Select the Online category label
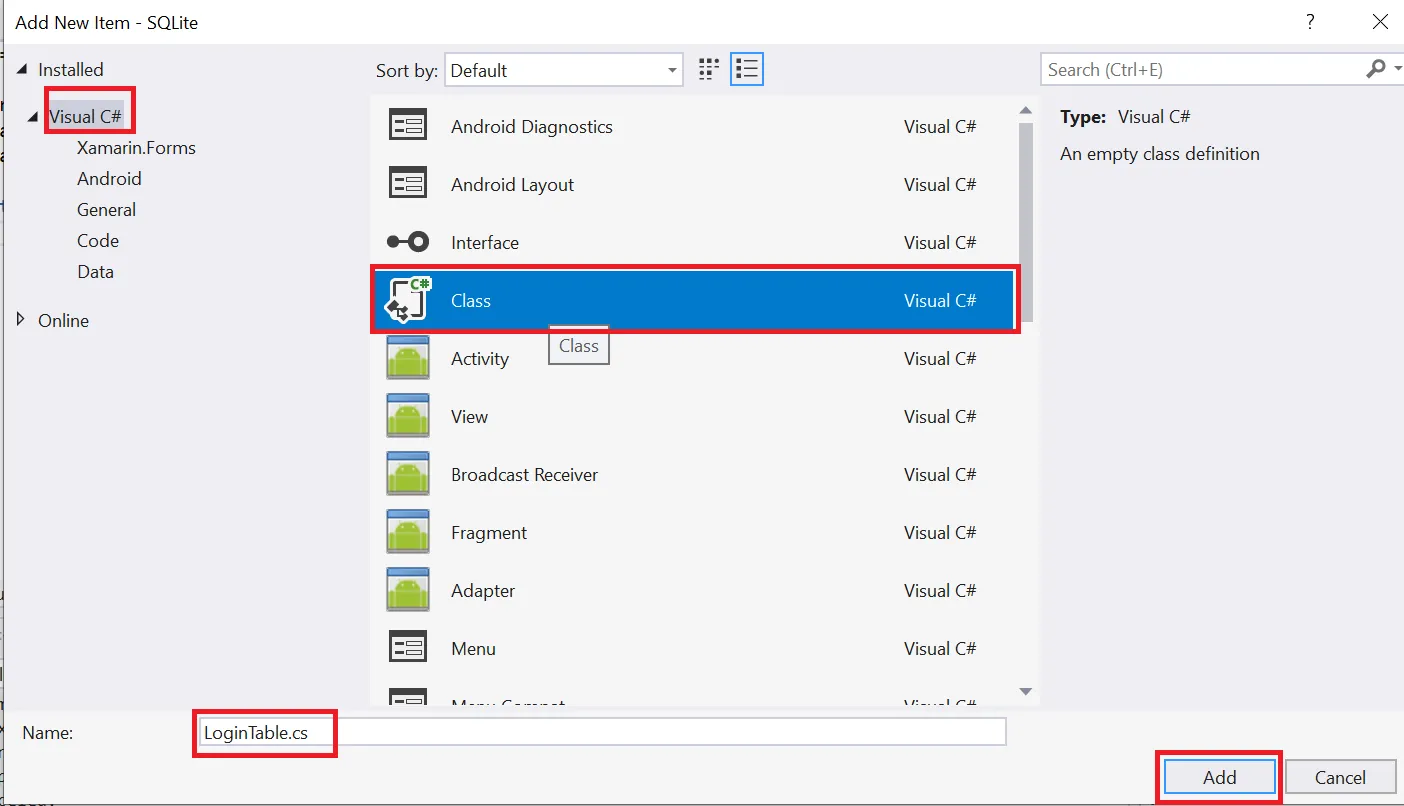The image size is (1404, 806). [x=63, y=320]
